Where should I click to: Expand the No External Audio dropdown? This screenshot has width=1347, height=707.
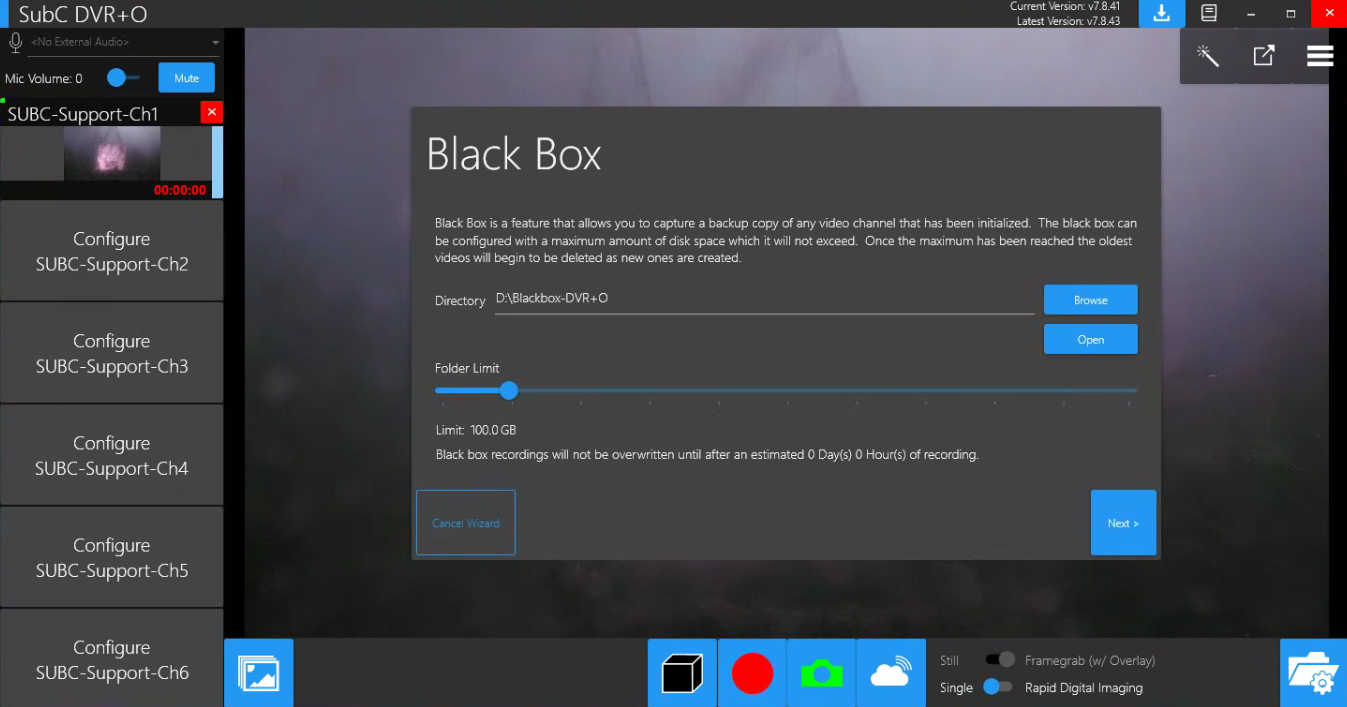[215, 43]
